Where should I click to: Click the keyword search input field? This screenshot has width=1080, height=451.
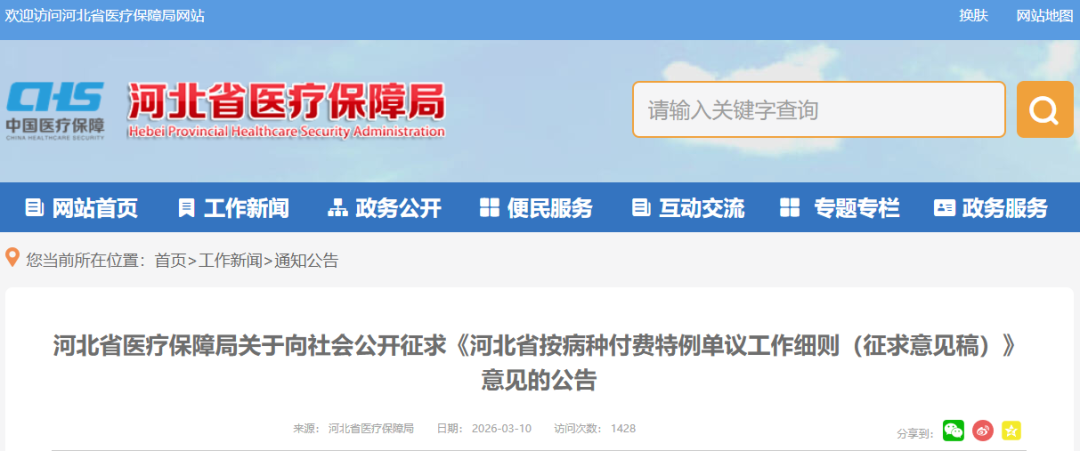click(x=819, y=109)
